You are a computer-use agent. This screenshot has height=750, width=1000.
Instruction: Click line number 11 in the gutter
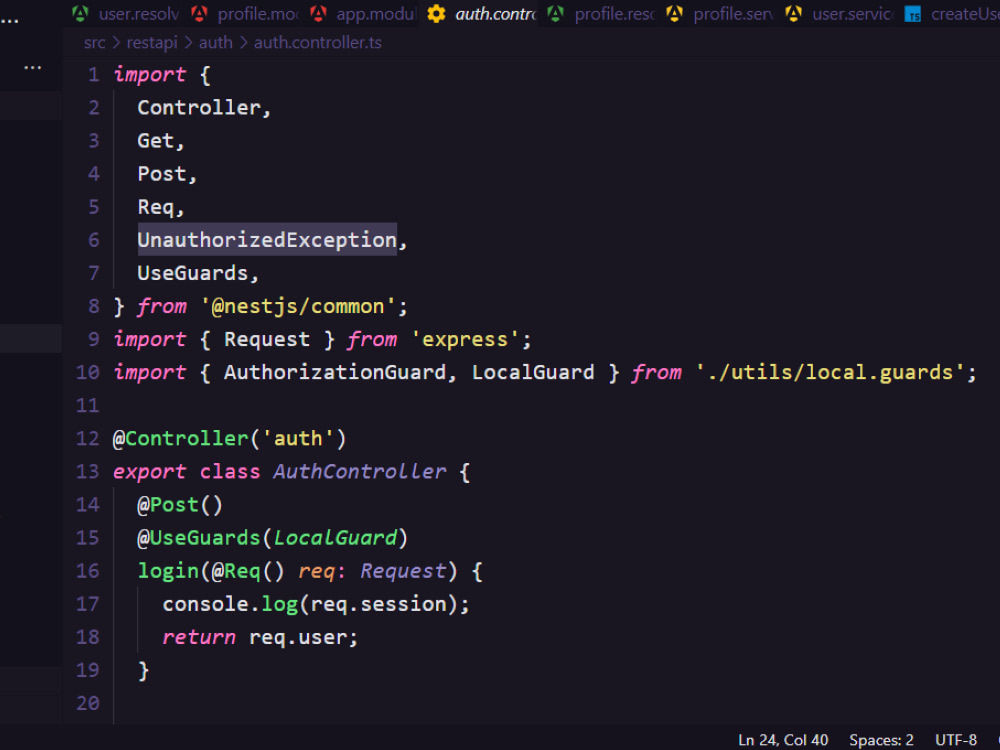(88, 406)
